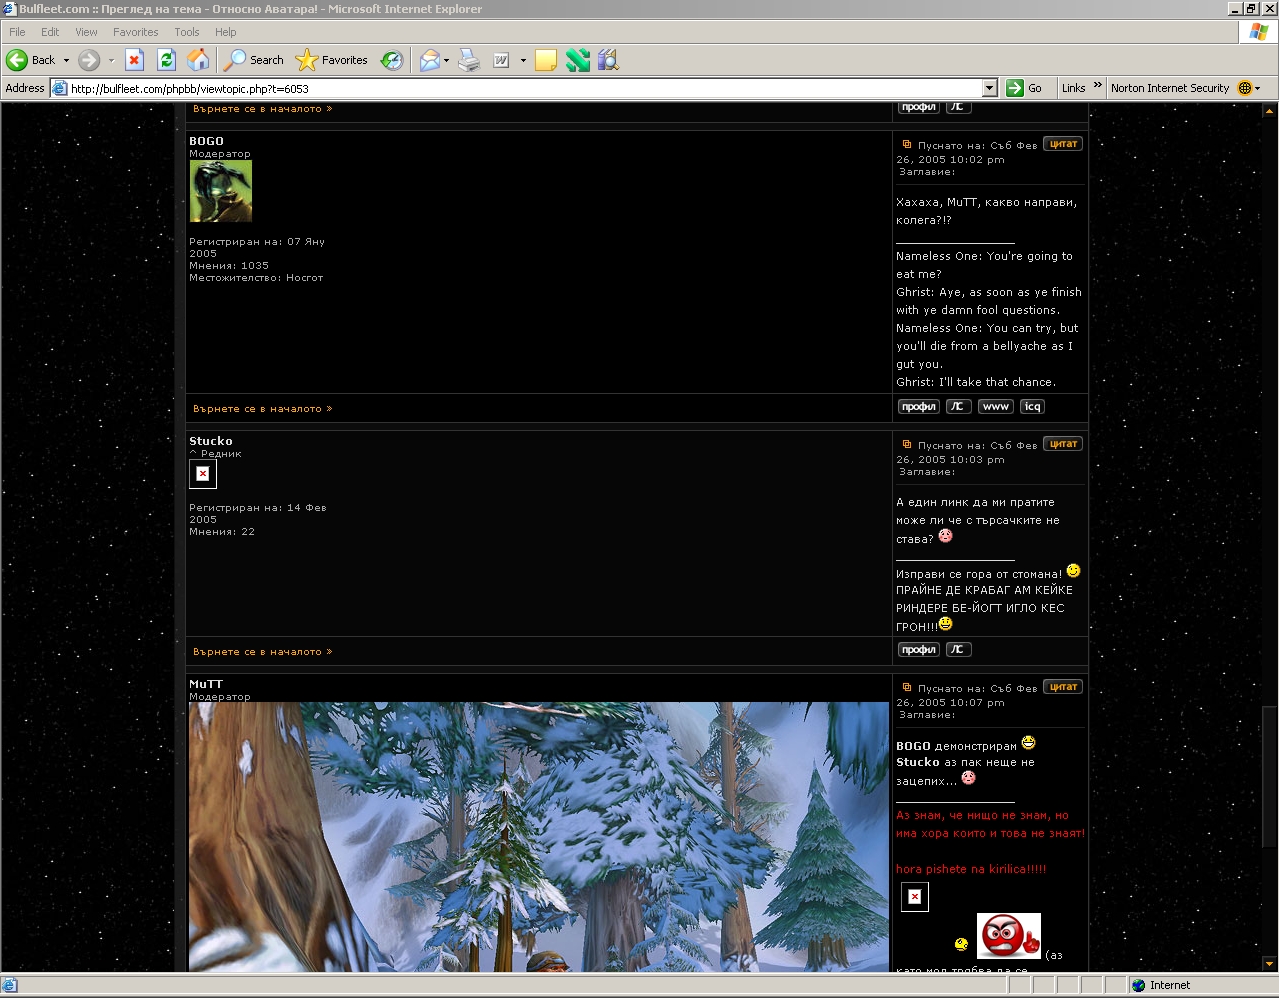Click MuTT's large snowy forest avatar
This screenshot has width=1279, height=998.
point(538,837)
